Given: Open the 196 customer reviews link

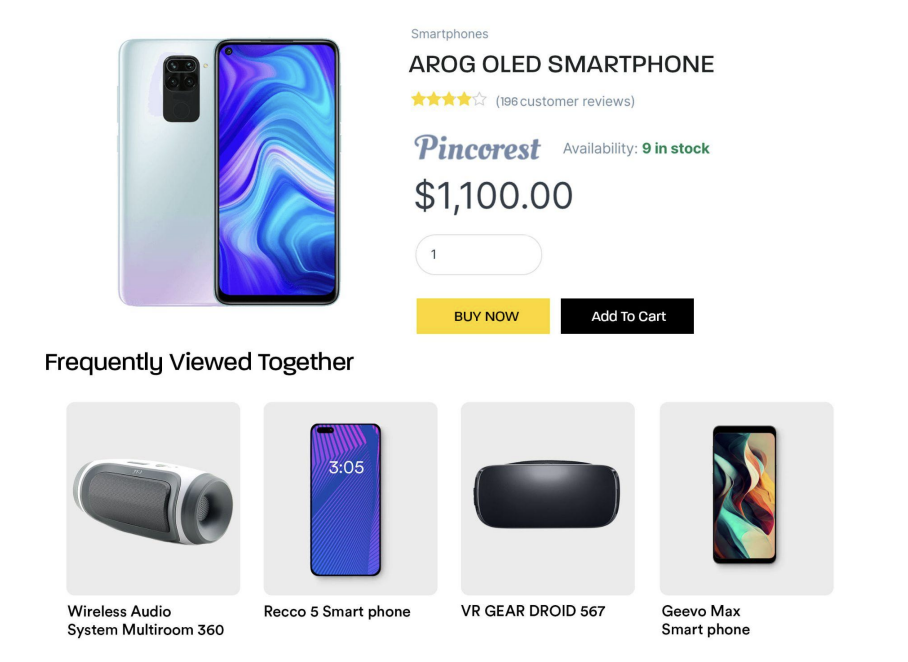Looking at the screenshot, I should click(x=565, y=101).
